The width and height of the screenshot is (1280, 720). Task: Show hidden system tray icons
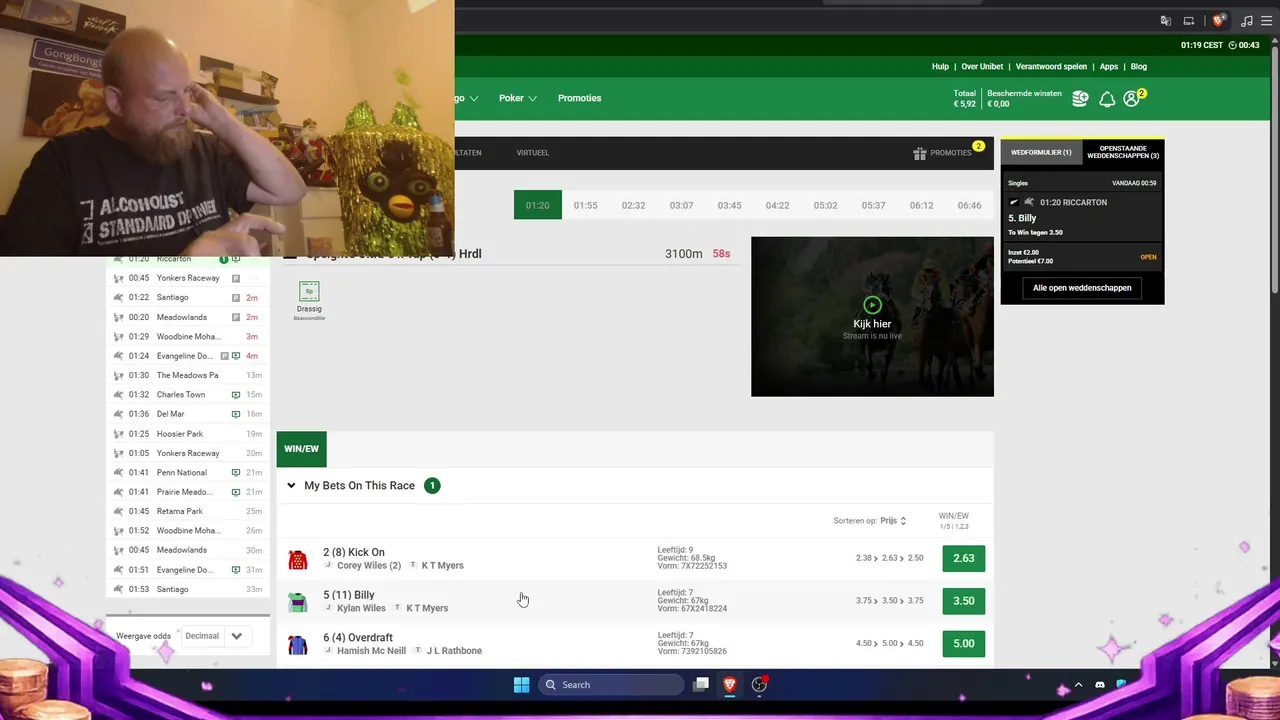[1078, 685]
